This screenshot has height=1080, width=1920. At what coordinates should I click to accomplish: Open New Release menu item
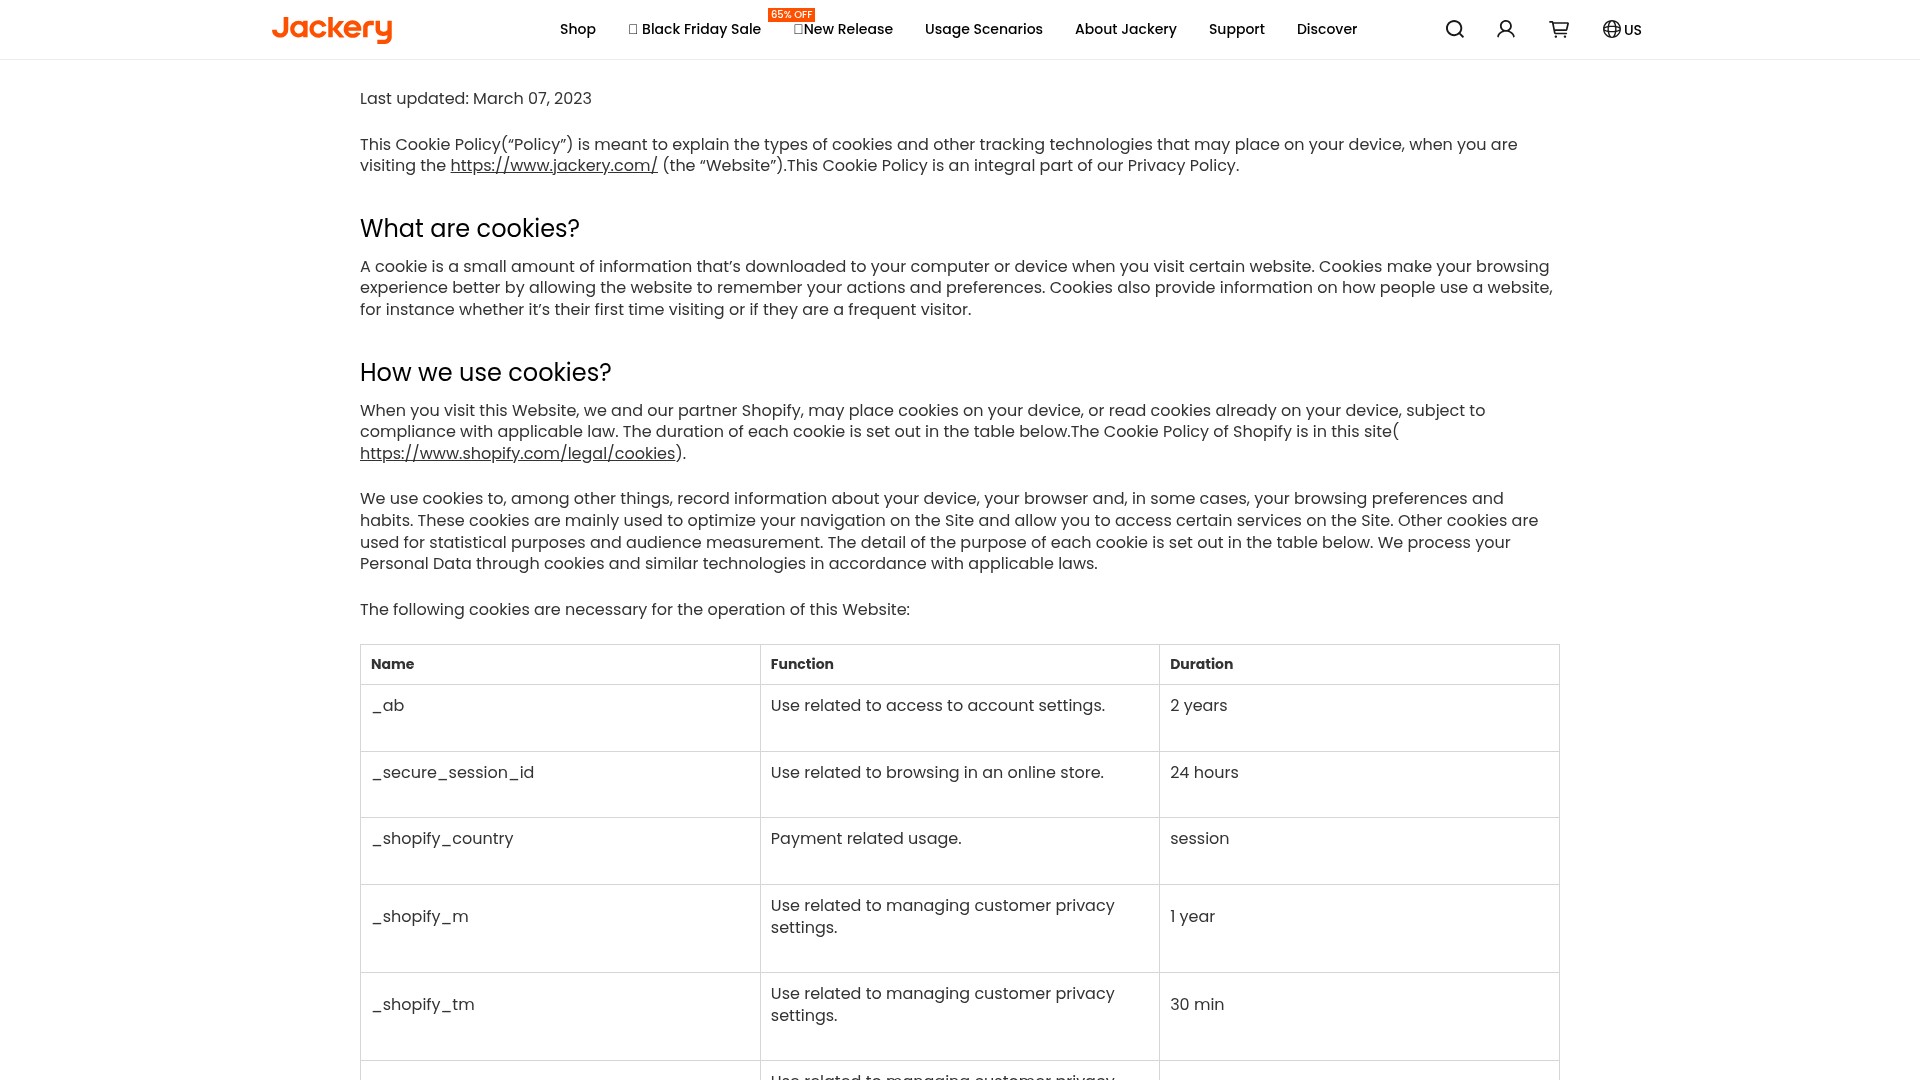[x=843, y=29]
